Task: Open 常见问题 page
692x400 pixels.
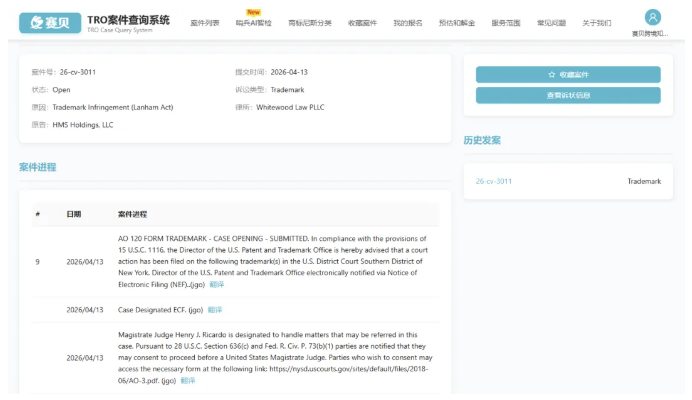Action: tap(552, 22)
